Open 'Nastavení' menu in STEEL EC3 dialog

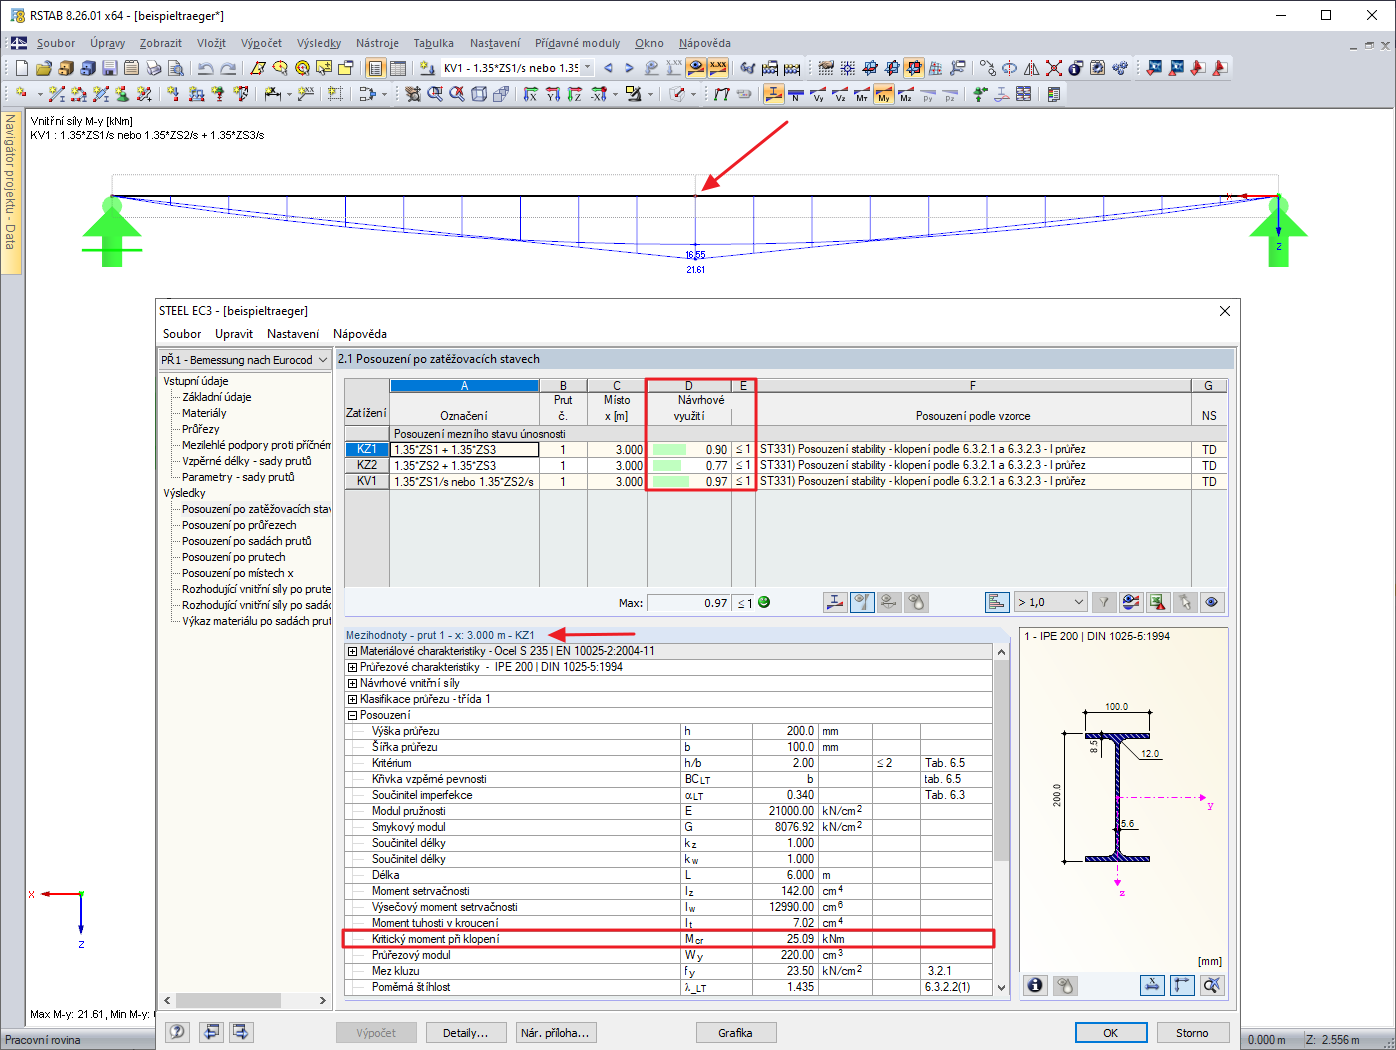[292, 334]
